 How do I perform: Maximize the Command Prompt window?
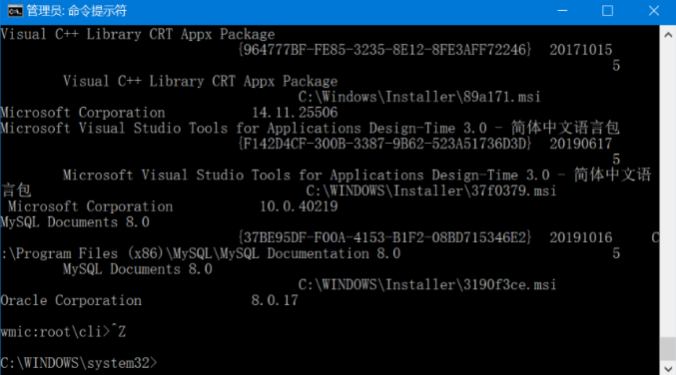607,11
